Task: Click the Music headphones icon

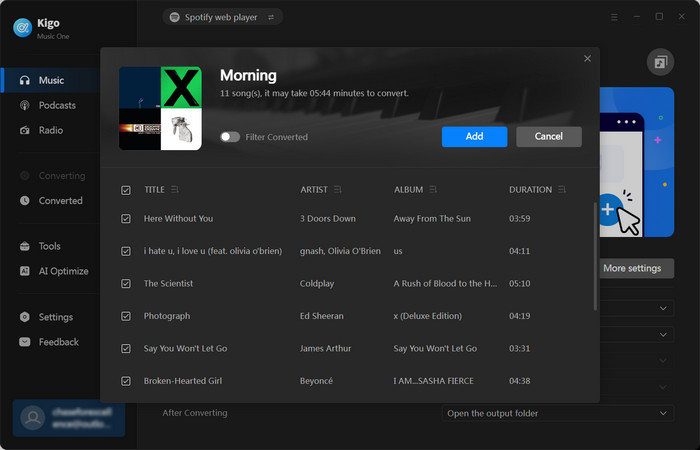Action: [x=25, y=80]
